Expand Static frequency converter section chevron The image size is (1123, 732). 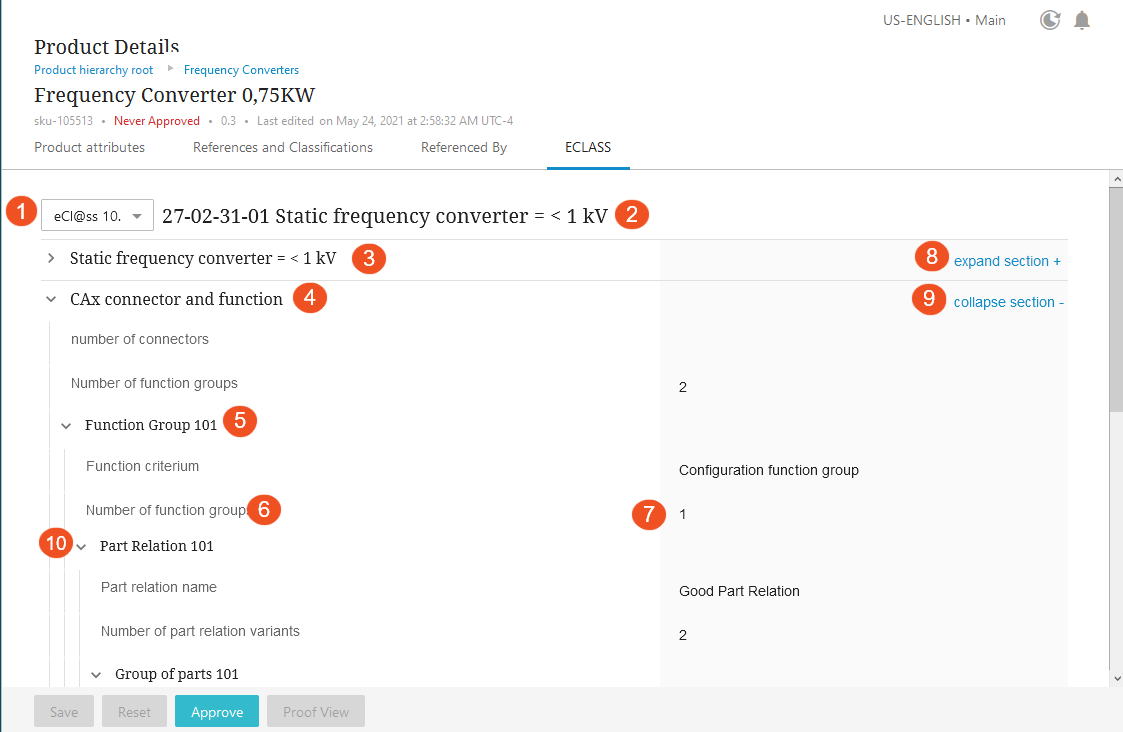[51, 258]
